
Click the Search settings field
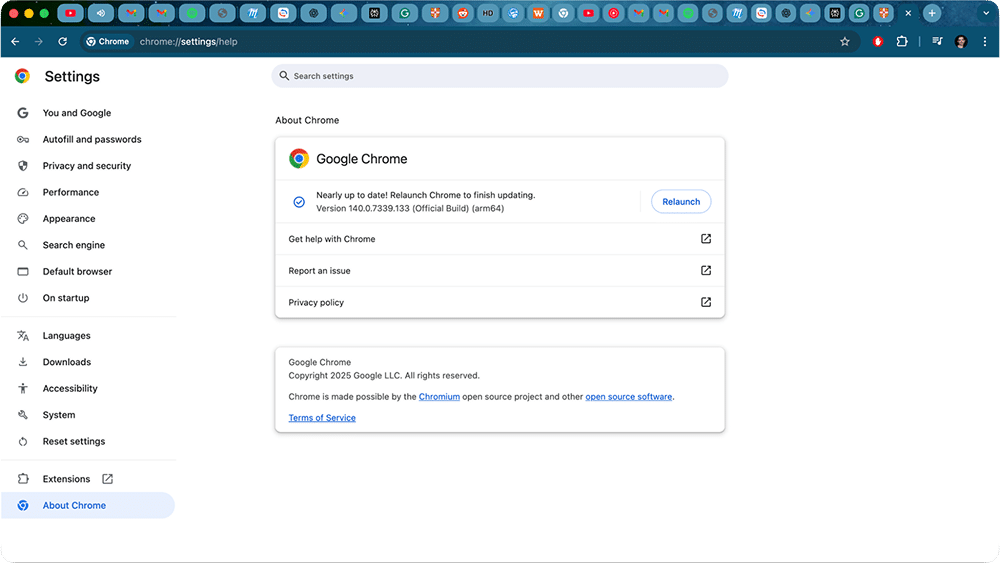click(500, 76)
